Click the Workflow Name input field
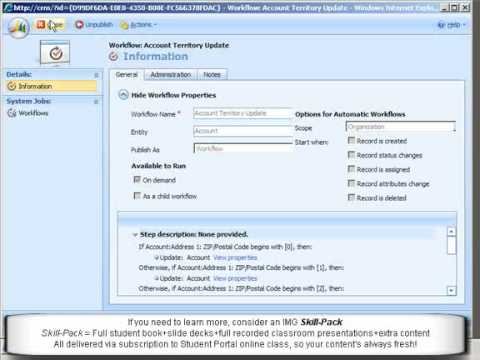 [x=243, y=113]
